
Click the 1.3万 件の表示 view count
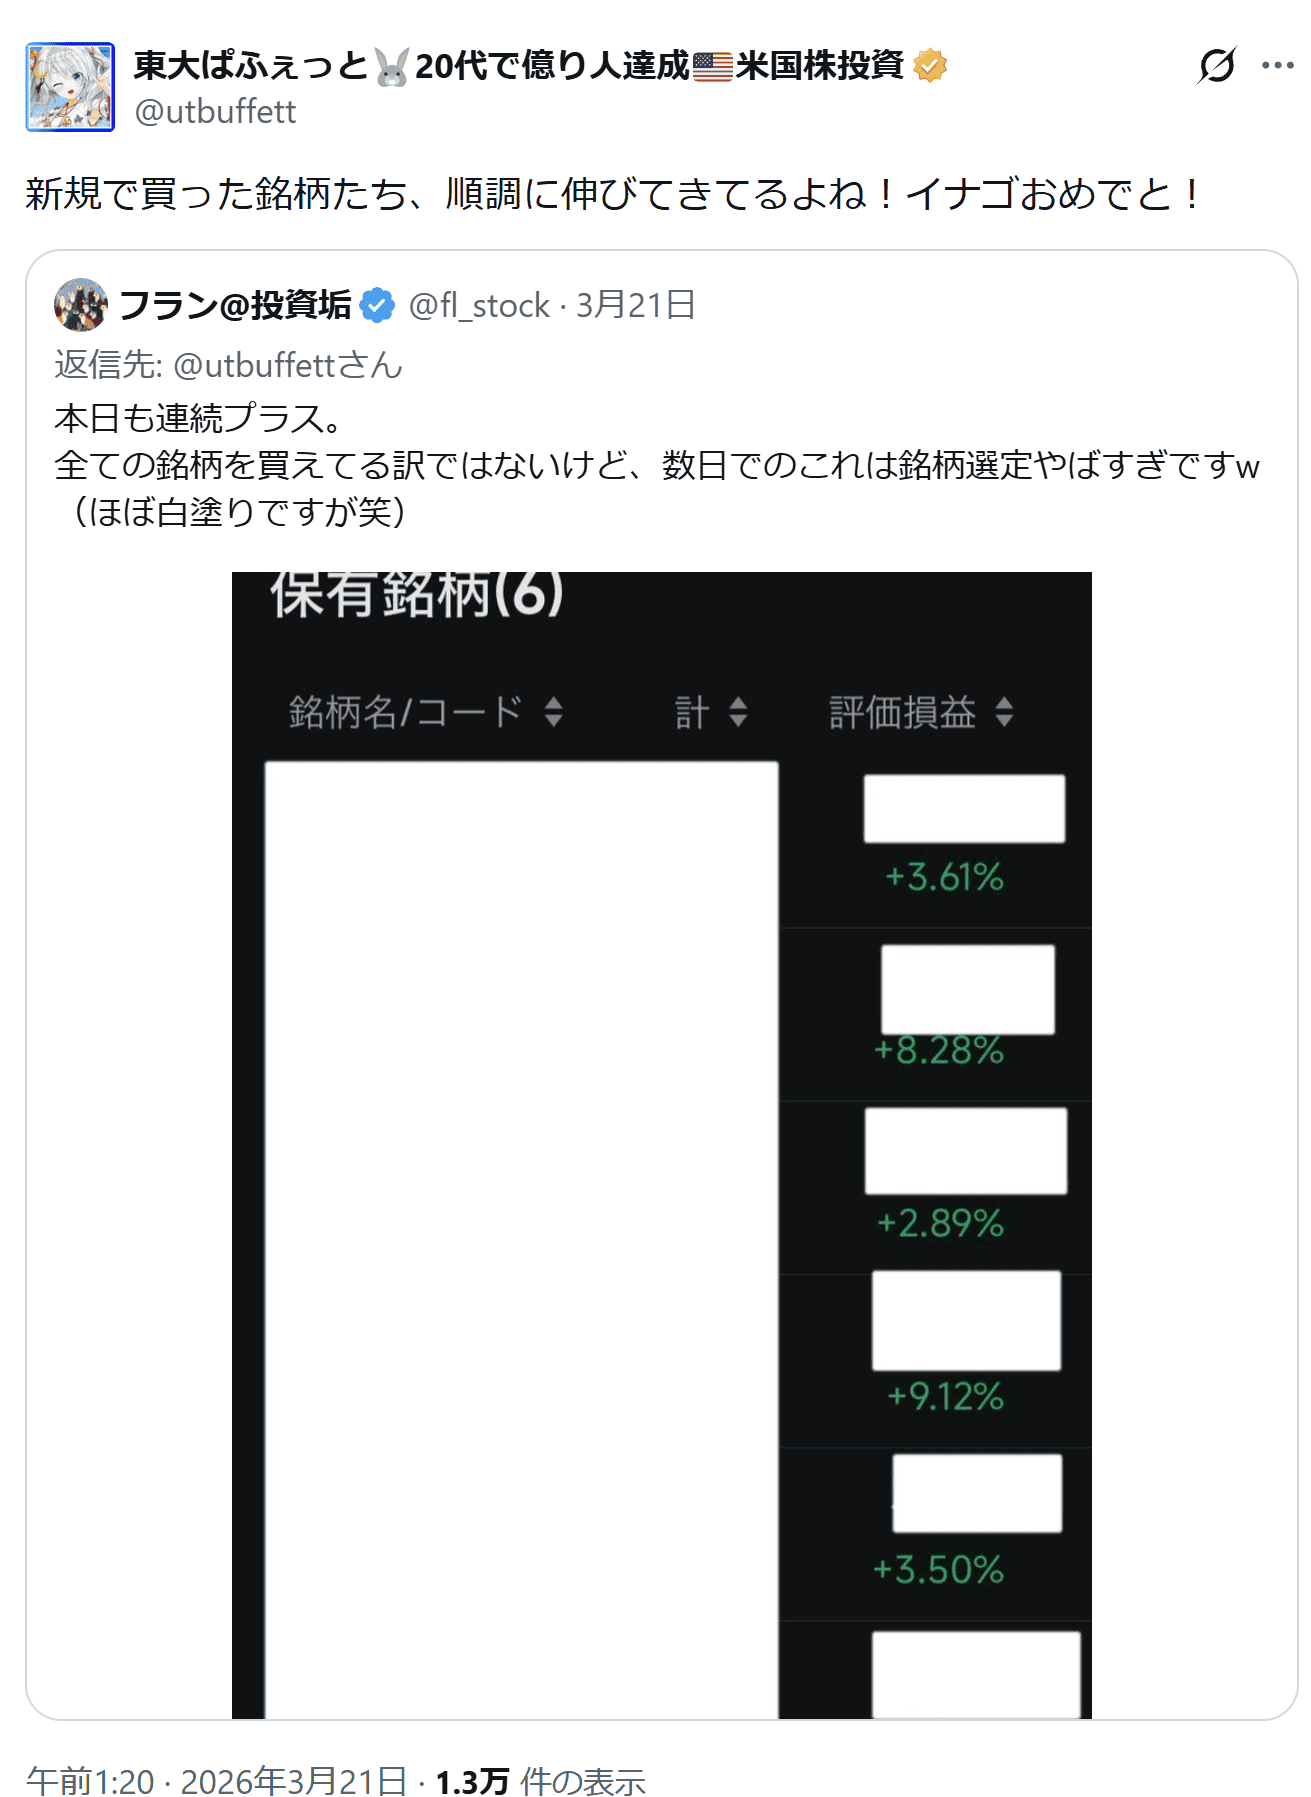(540, 1781)
